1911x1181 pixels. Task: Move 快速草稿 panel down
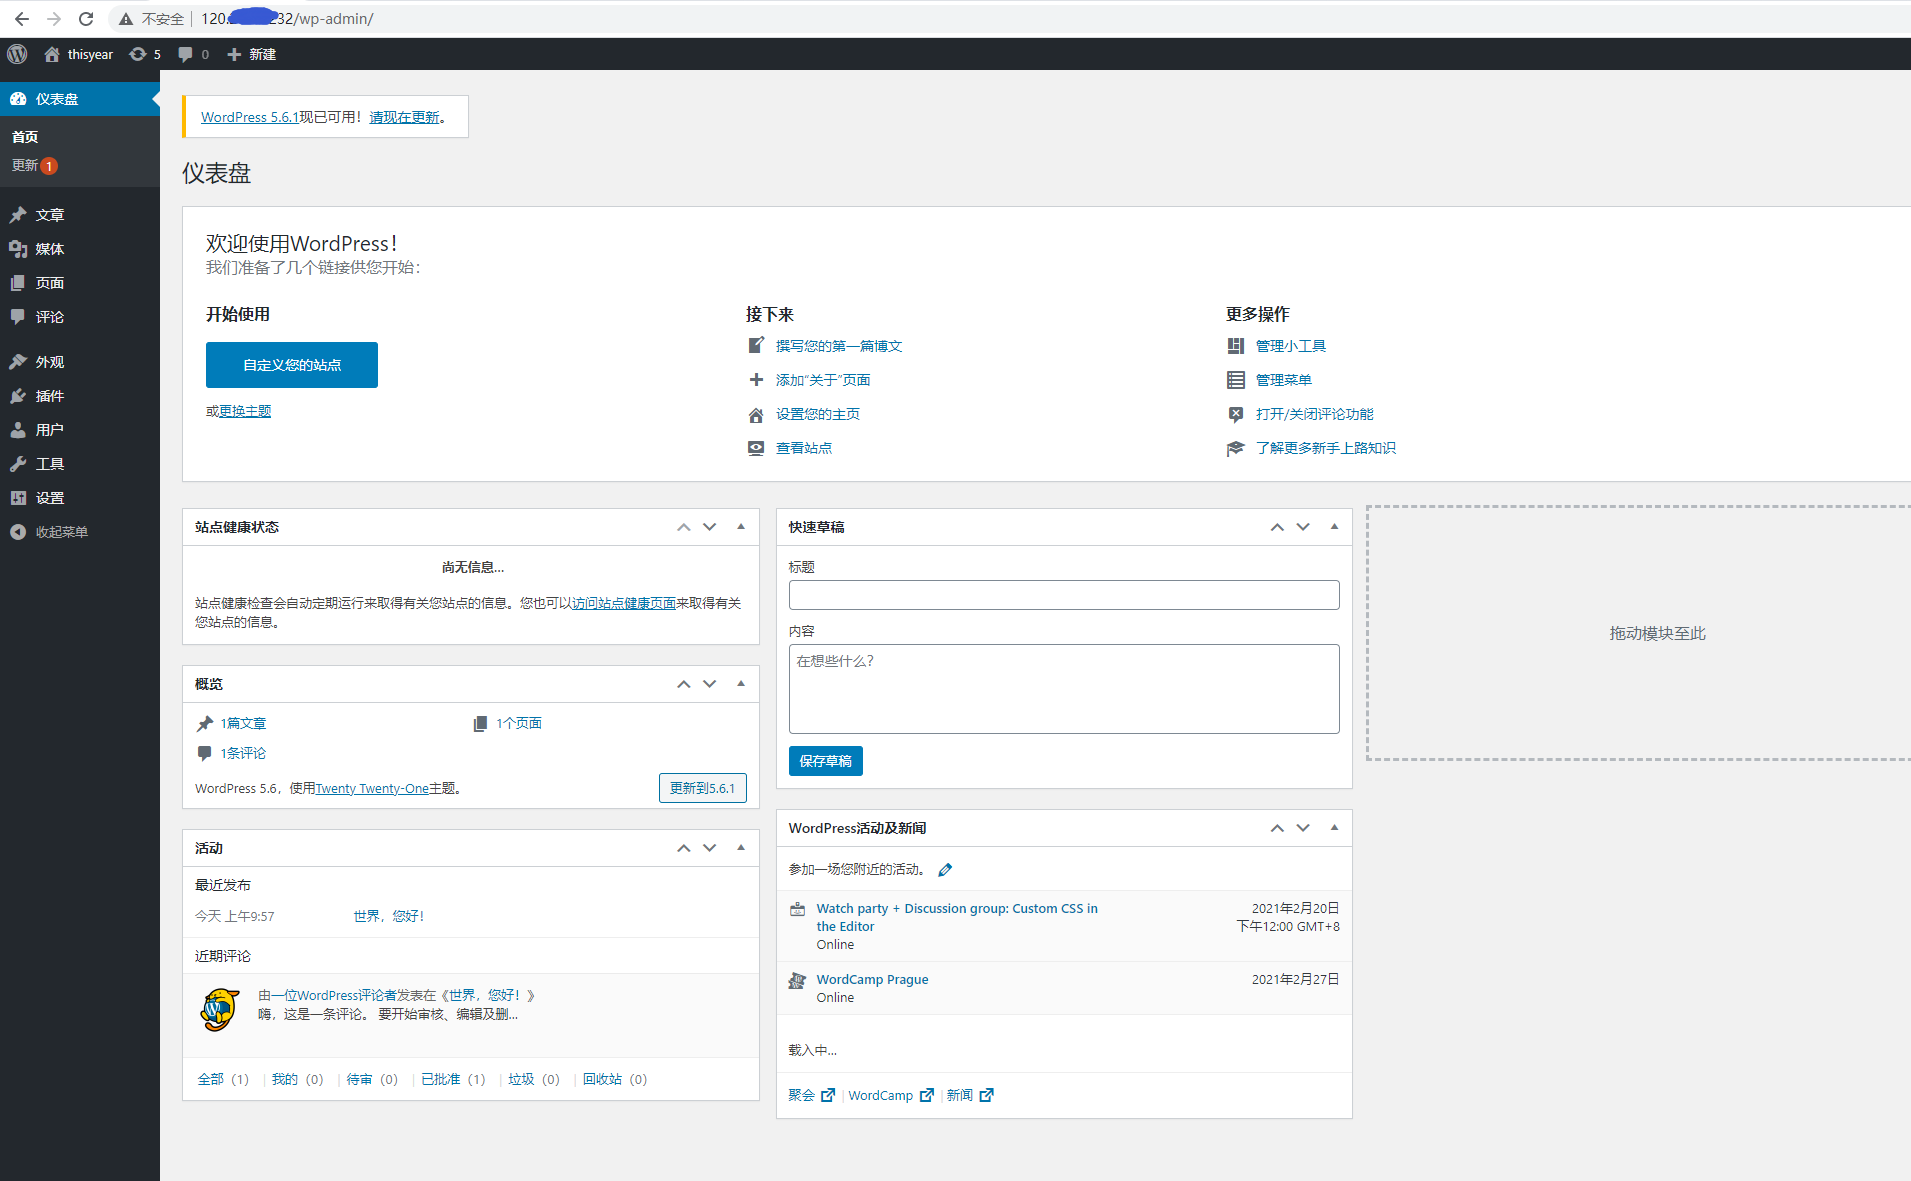[x=1303, y=527]
